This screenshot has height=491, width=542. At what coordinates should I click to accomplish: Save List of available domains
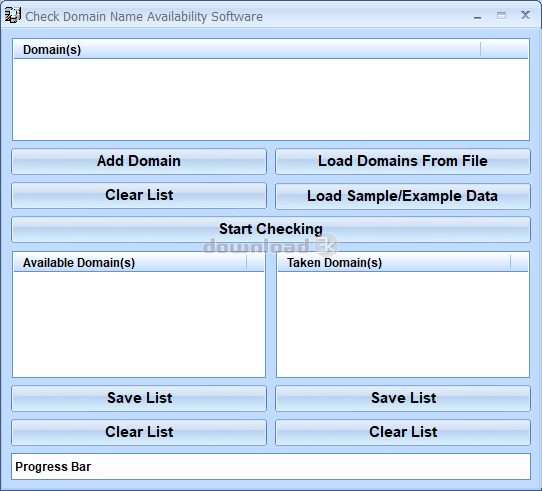point(139,398)
